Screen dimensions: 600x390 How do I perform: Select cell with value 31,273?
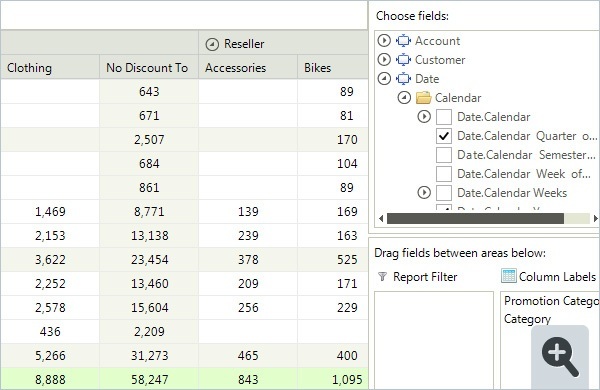tap(149, 356)
